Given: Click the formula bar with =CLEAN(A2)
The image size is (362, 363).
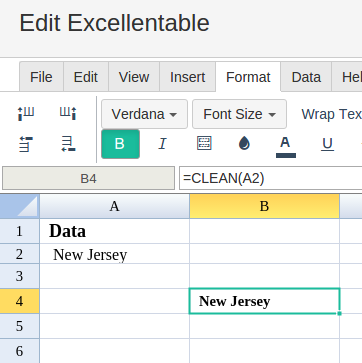Looking at the screenshot, I should pyautogui.click(x=270, y=178).
